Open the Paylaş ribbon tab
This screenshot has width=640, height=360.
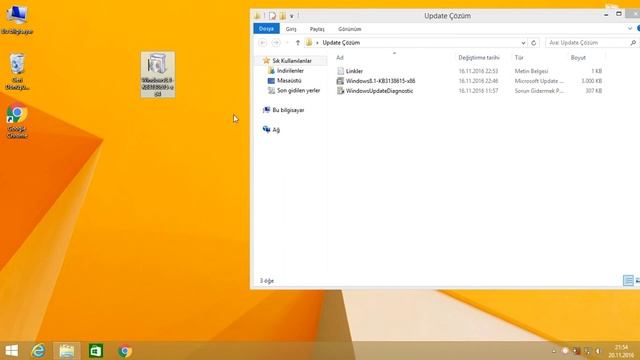tap(317, 29)
